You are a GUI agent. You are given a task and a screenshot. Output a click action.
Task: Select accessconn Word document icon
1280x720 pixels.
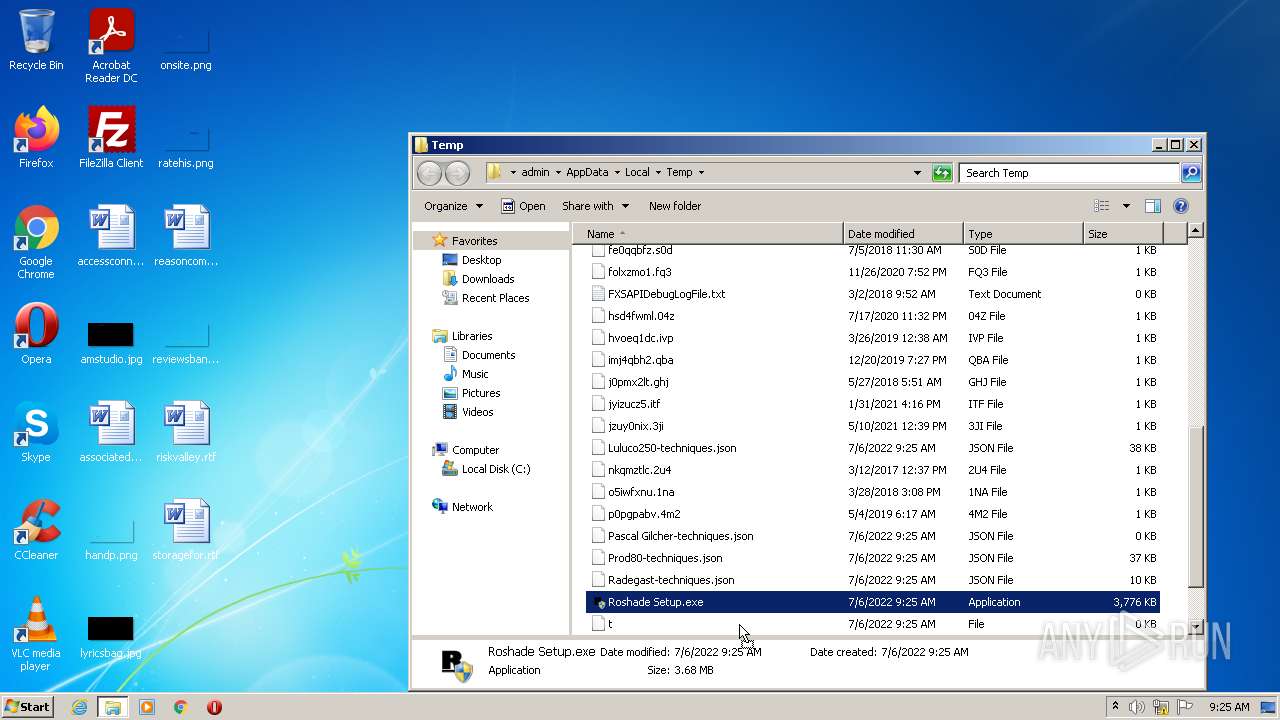coord(111,236)
